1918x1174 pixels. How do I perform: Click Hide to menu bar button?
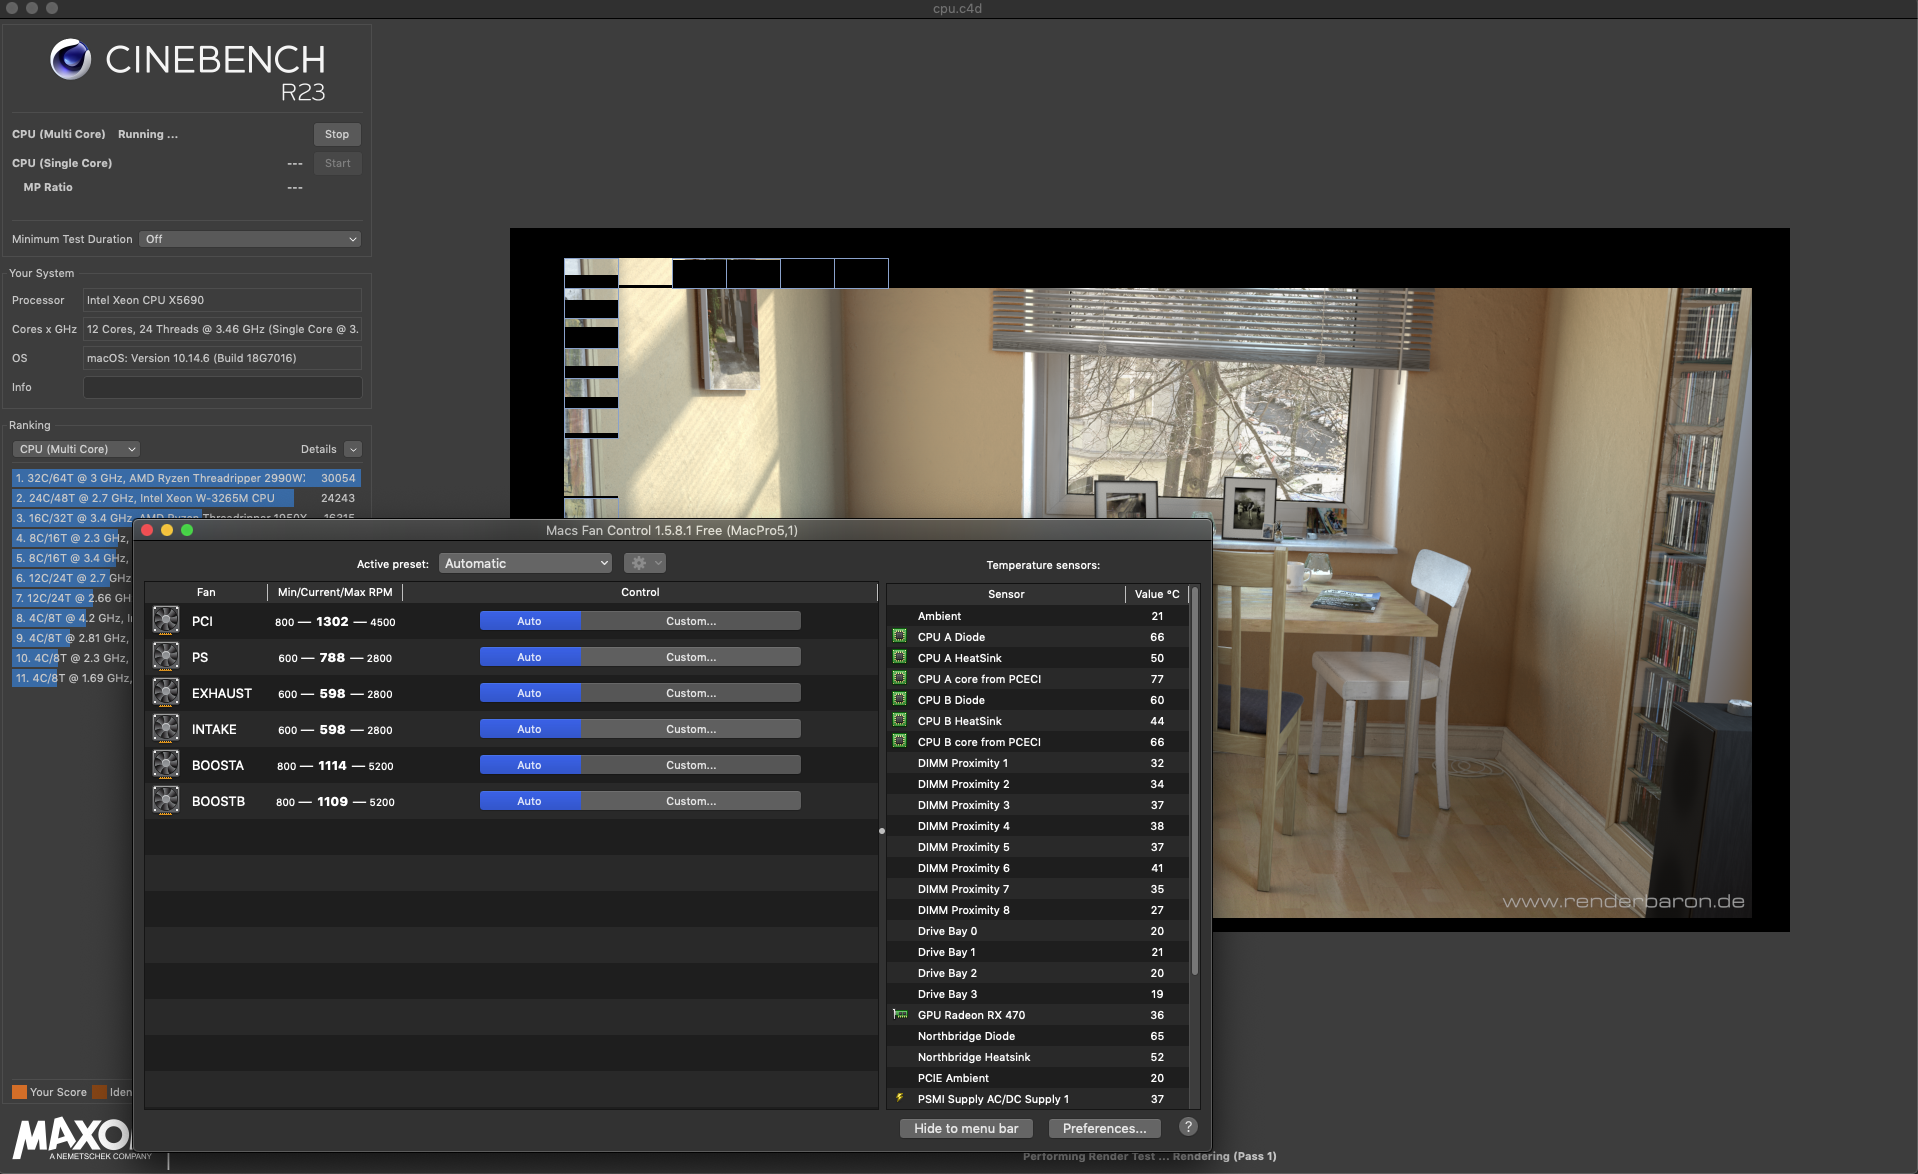(x=966, y=1128)
